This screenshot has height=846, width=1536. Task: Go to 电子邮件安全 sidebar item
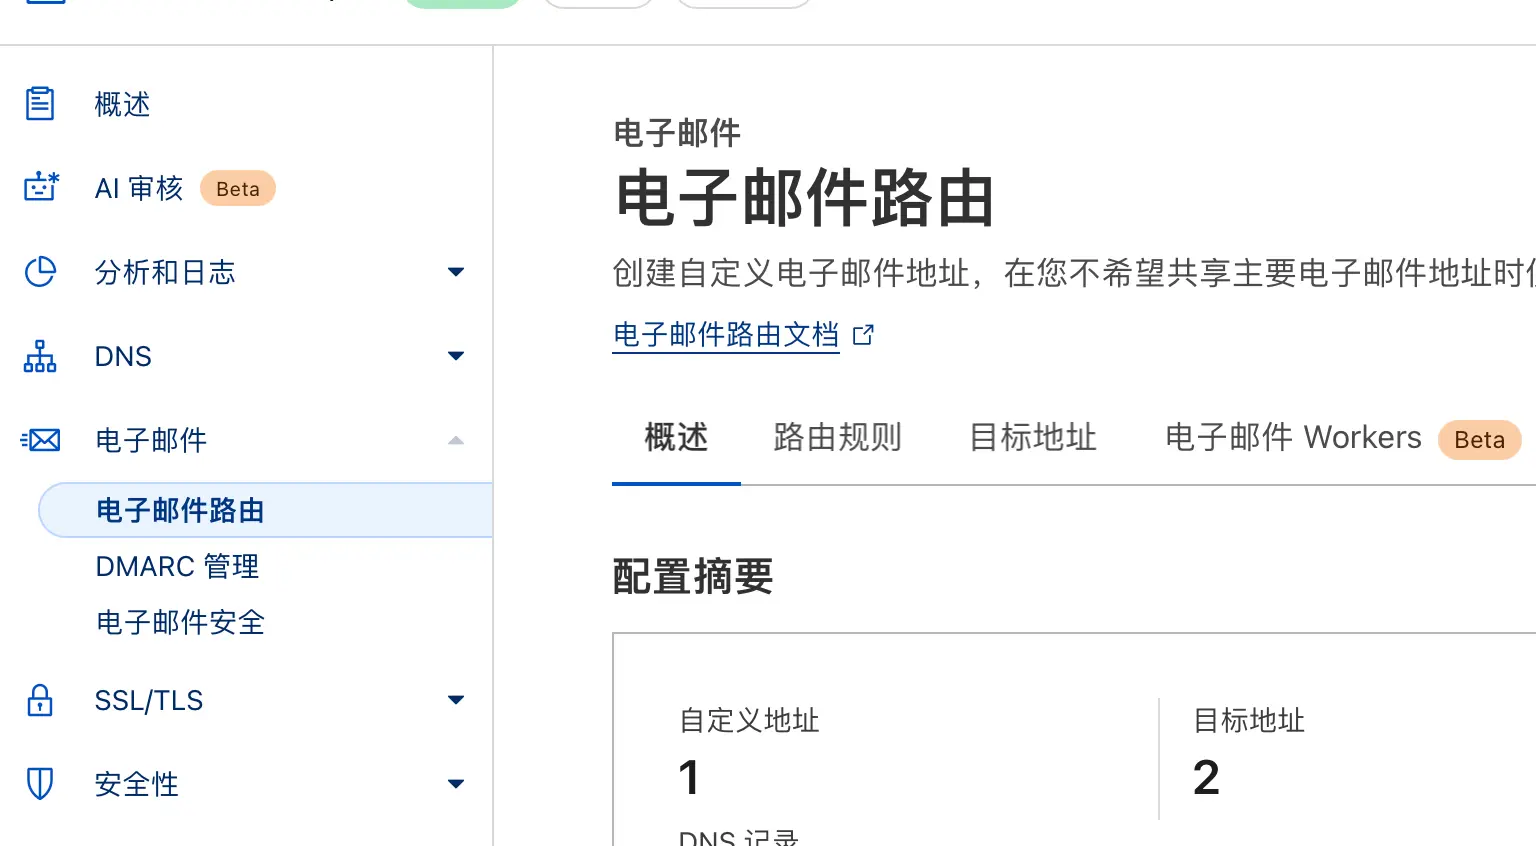pyautogui.click(x=180, y=623)
